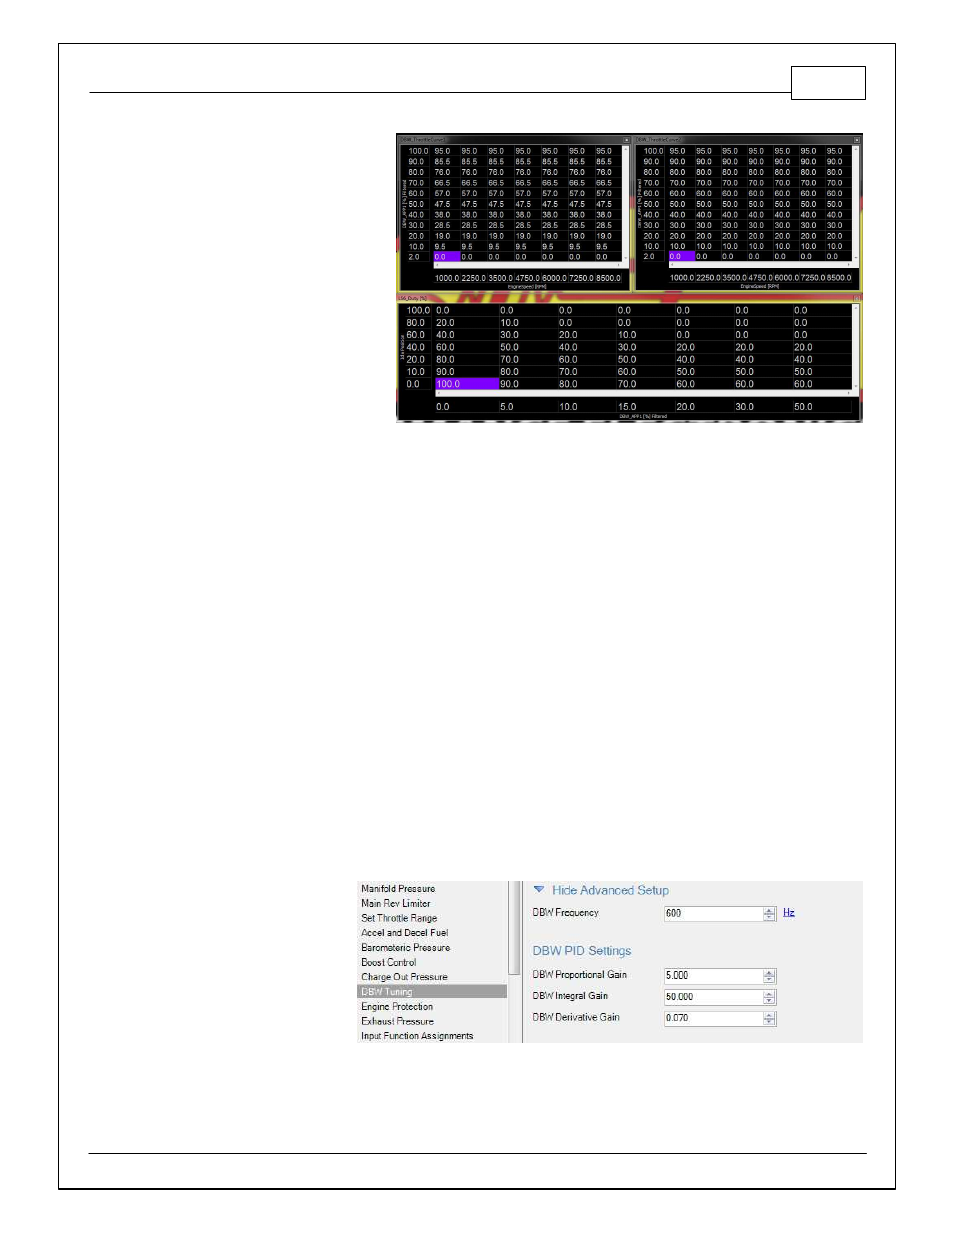Close the DBW_ThrottleCurve1 table window

coord(627,140)
